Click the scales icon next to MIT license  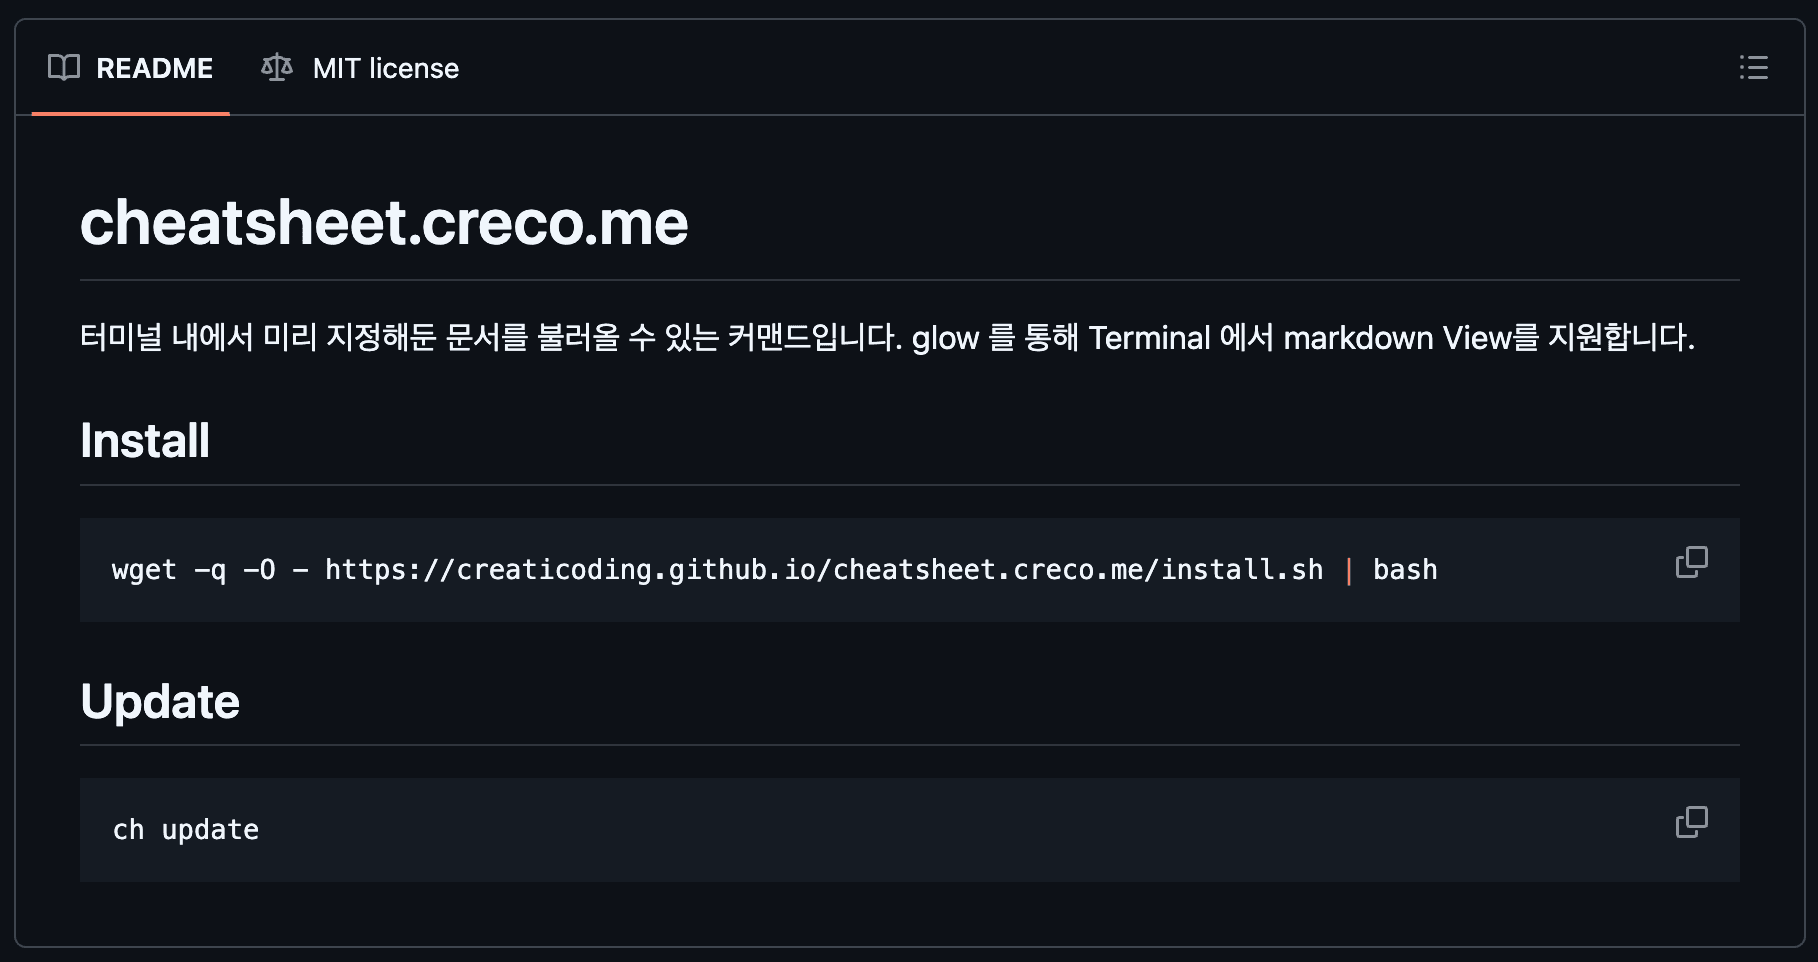pos(275,67)
